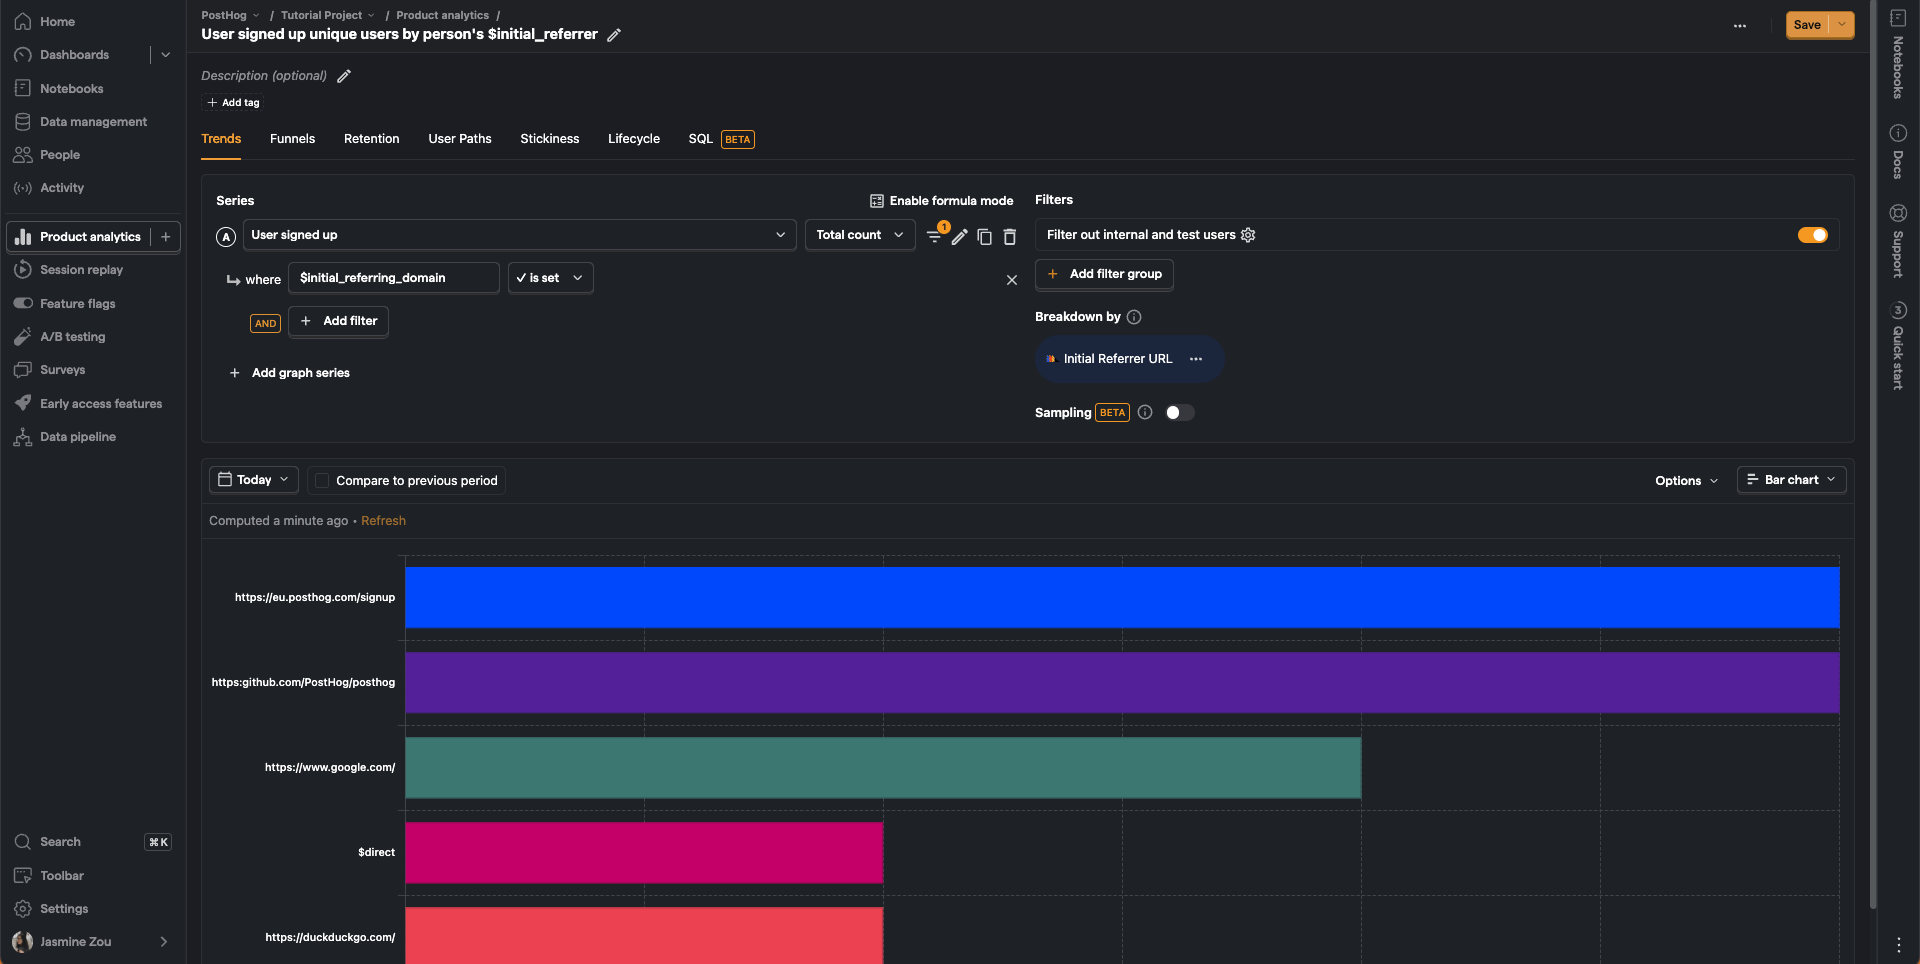The width and height of the screenshot is (1920, 964).
Task: Click Add filter group
Action: click(1104, 274)
